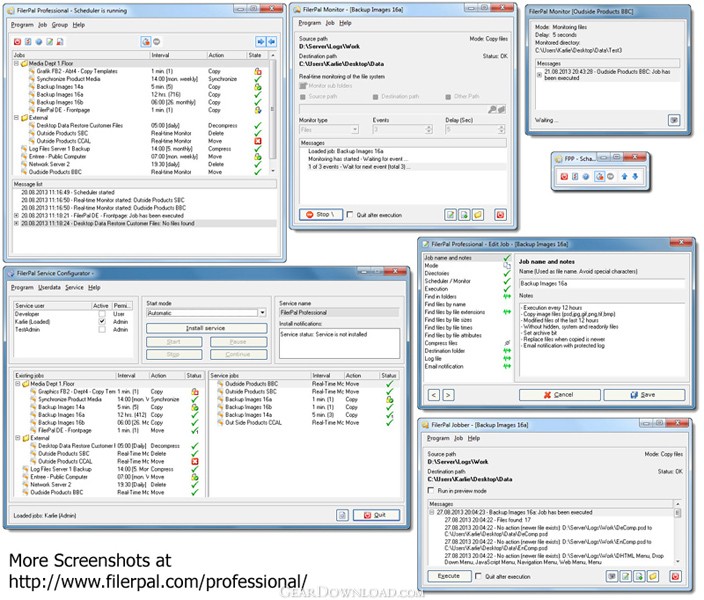Open Group menu in Scheduler window

(59, 25)
